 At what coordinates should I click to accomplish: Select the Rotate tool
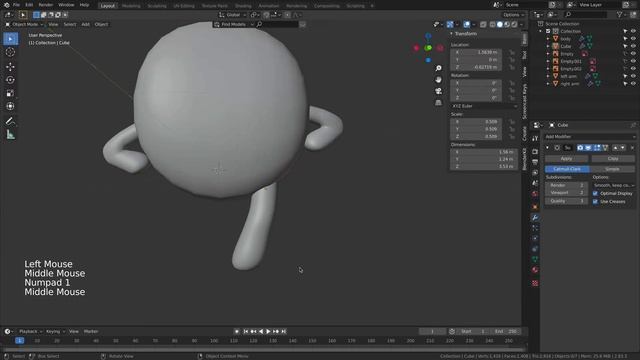(x=11, y=80)
